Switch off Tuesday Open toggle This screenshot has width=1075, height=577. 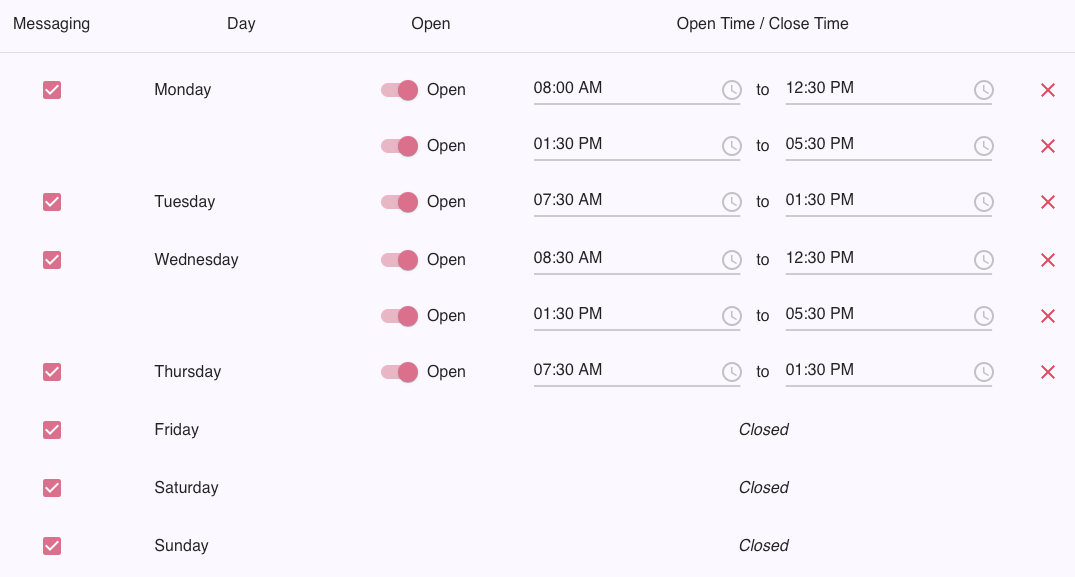400,202
